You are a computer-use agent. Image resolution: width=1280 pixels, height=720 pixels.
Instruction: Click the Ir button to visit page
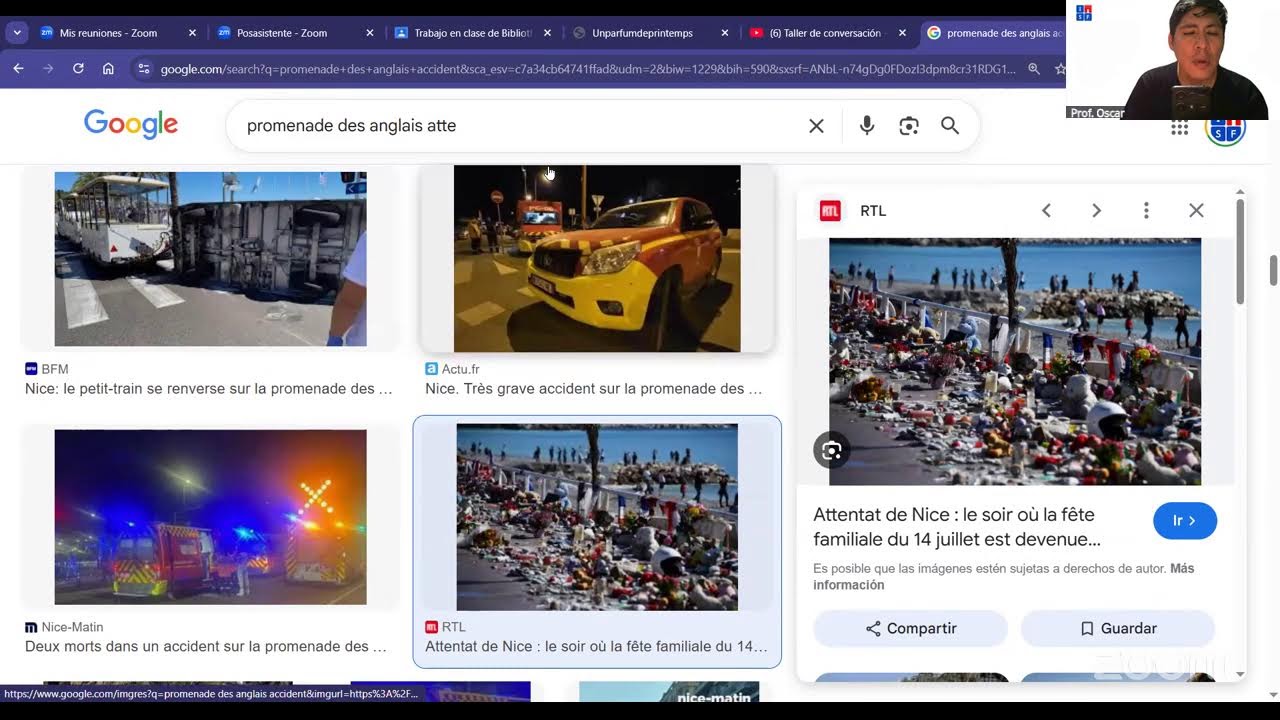[1185, 521]
